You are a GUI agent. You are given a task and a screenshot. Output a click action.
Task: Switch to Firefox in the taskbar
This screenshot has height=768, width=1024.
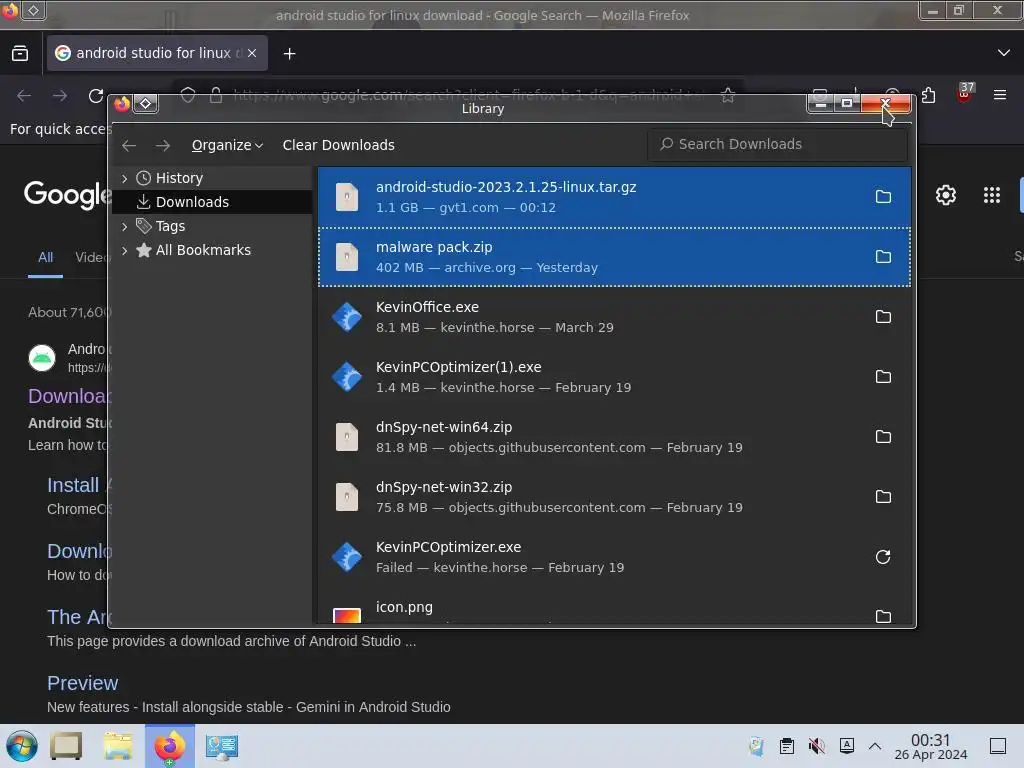coord(169,746)
